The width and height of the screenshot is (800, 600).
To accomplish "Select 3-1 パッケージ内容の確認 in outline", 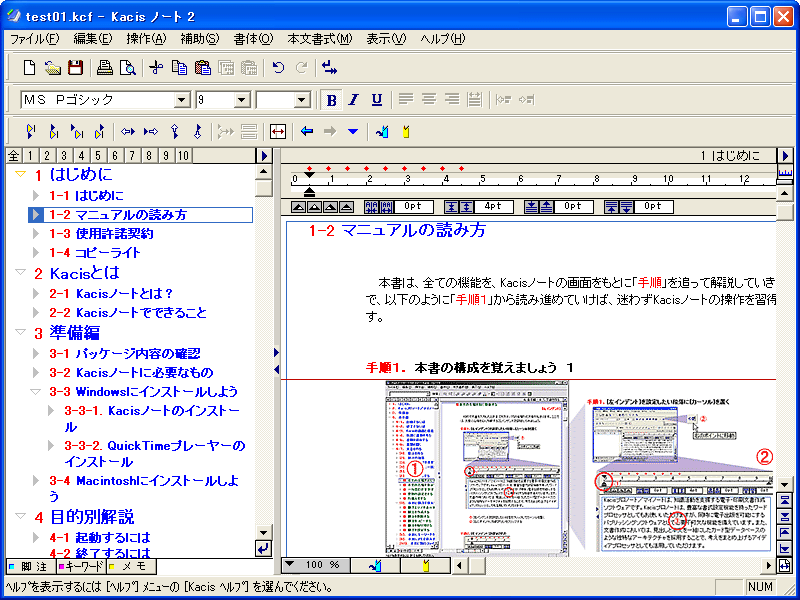I will tap(124, 353).
